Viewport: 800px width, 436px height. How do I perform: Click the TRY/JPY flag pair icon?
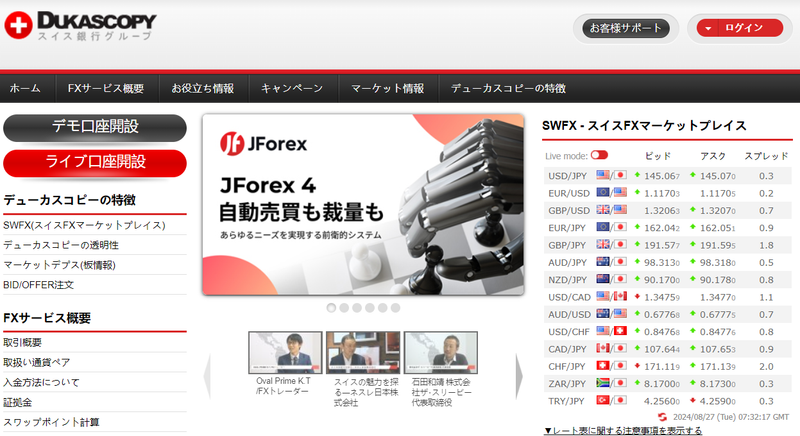(611, 400)
